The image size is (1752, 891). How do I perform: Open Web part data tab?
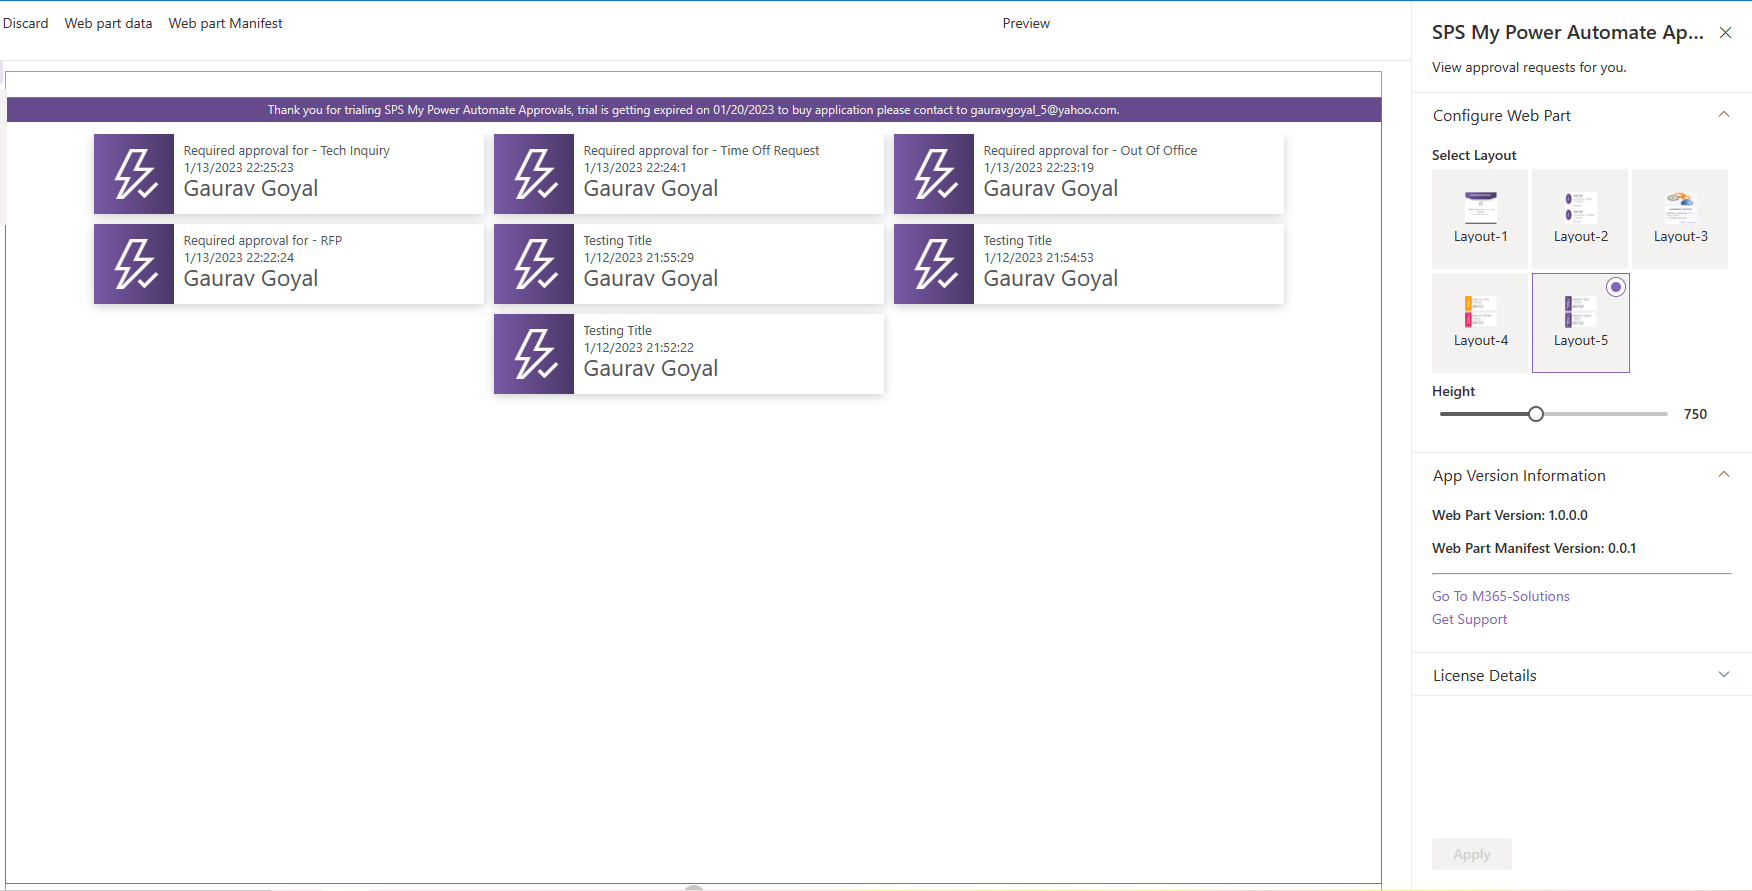[108, 23]
